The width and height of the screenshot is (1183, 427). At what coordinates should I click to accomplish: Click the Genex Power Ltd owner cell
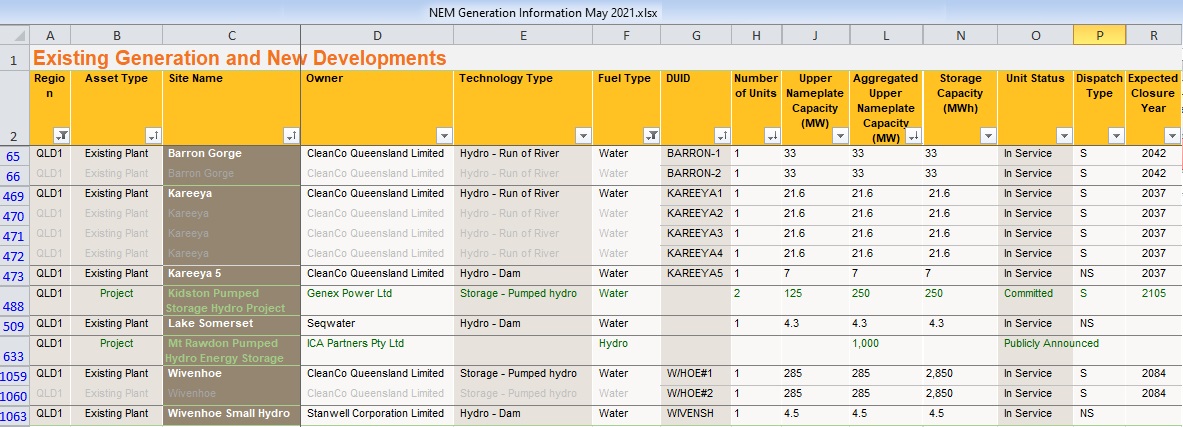377,300
